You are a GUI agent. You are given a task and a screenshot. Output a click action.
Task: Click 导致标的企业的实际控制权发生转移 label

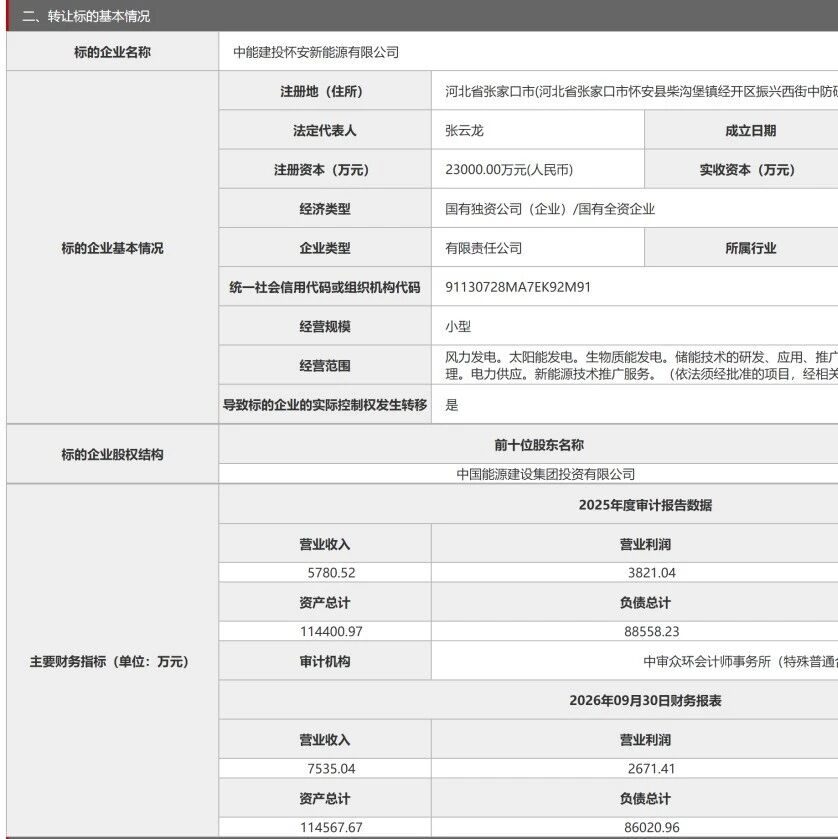click(x=324, y=405)
